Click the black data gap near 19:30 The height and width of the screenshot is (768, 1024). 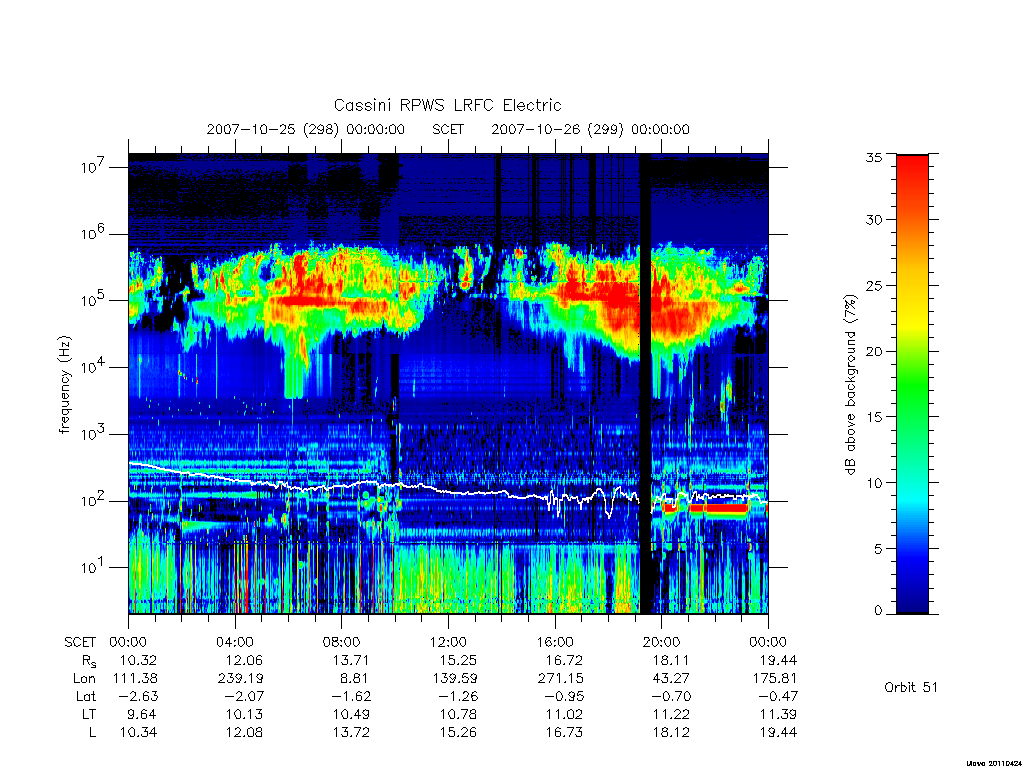point(645,383)
